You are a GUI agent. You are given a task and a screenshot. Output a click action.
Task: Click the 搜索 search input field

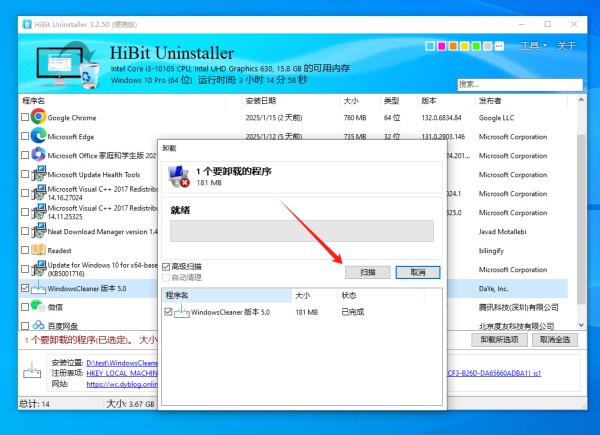tap(520, 85)
